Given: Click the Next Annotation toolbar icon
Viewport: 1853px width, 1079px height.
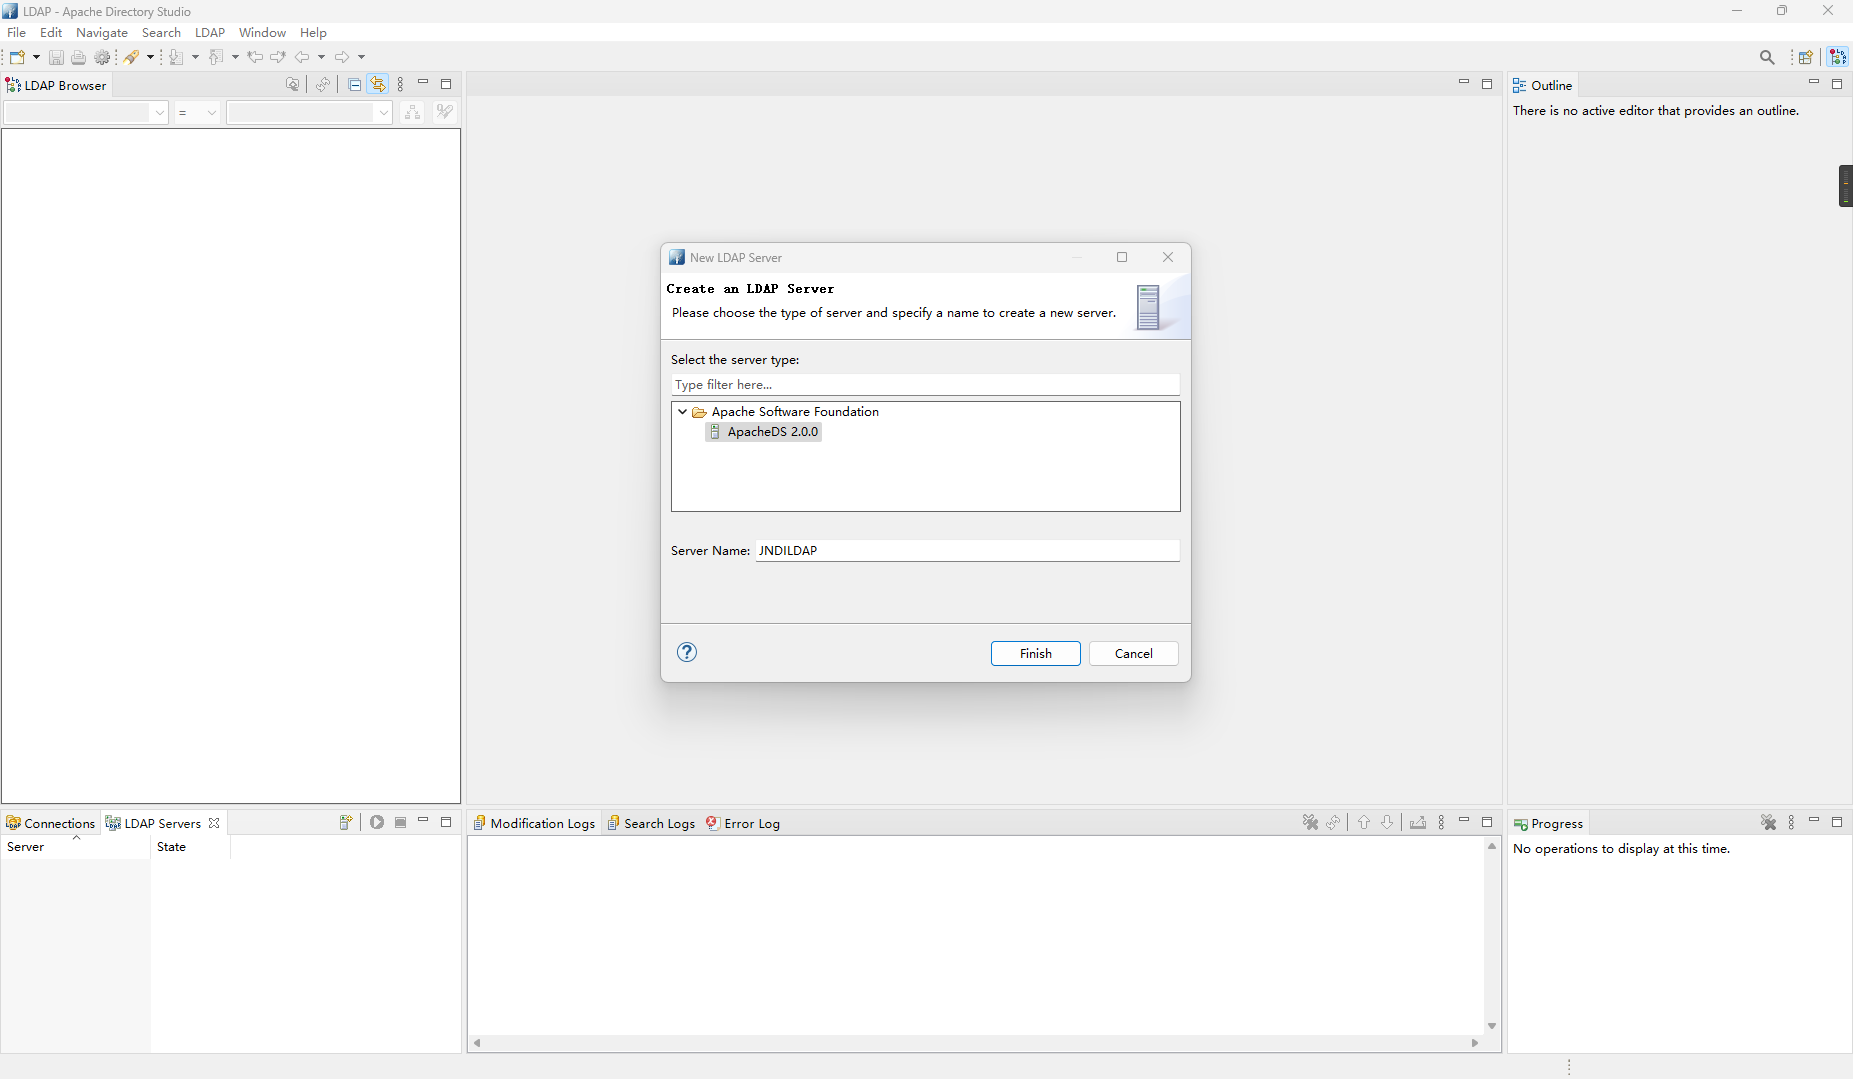Looking at the screenshot, I should coord(176,57).
